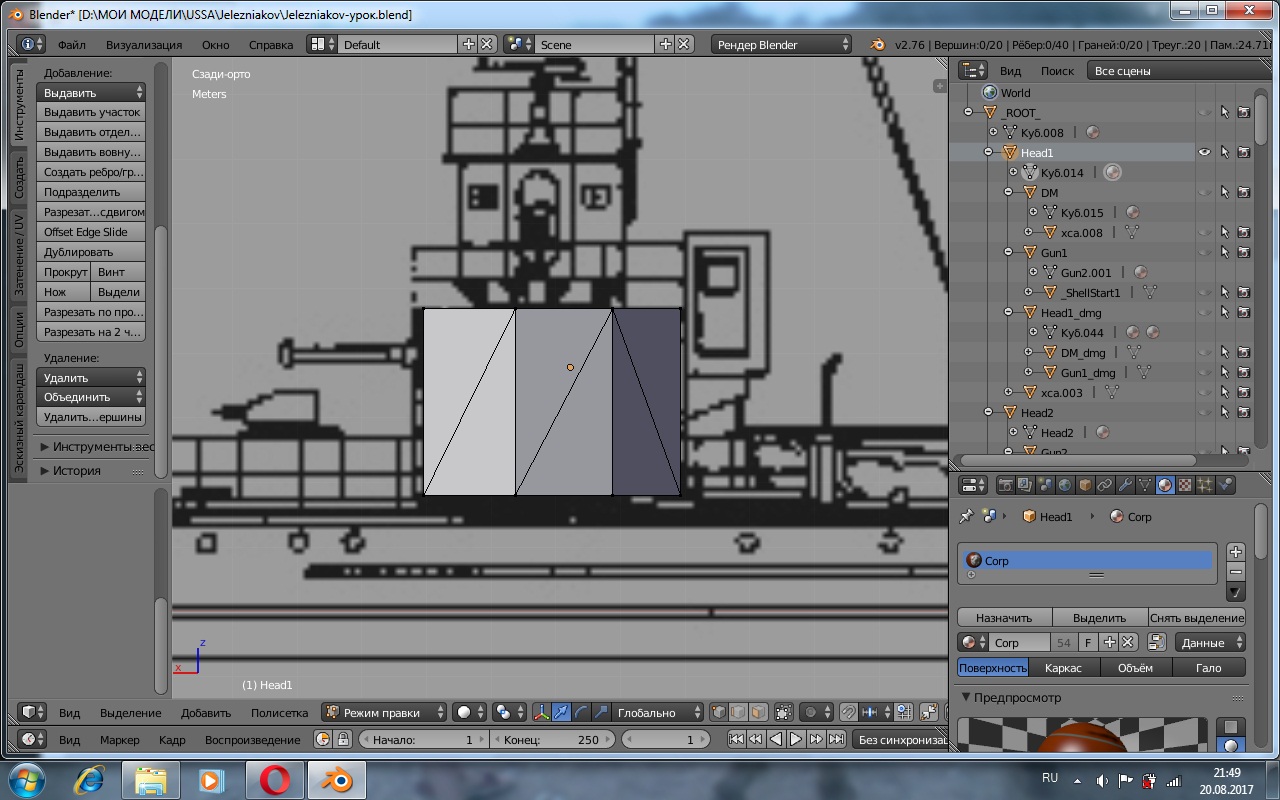Open the Режим правки mode dropdown
This screenshot has width=1280, height=800.
(x=385, y=713)
